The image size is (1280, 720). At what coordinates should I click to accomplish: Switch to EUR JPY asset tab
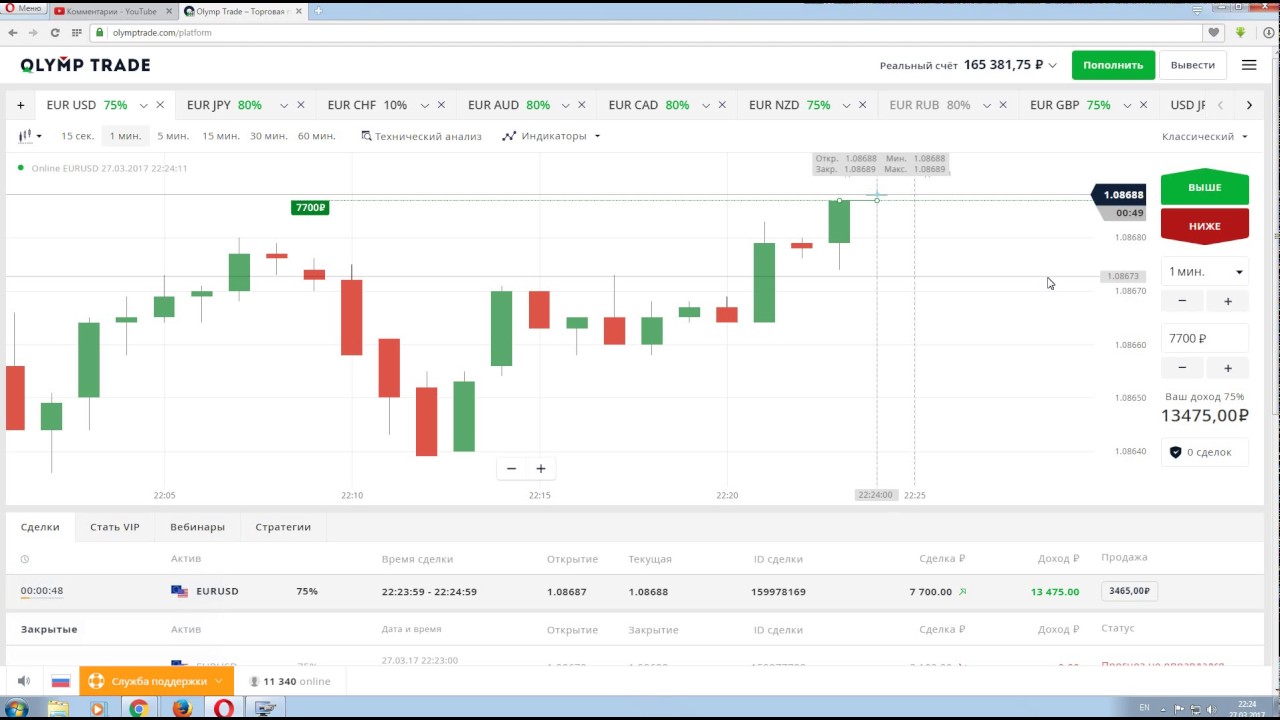(x=224, y=105)
